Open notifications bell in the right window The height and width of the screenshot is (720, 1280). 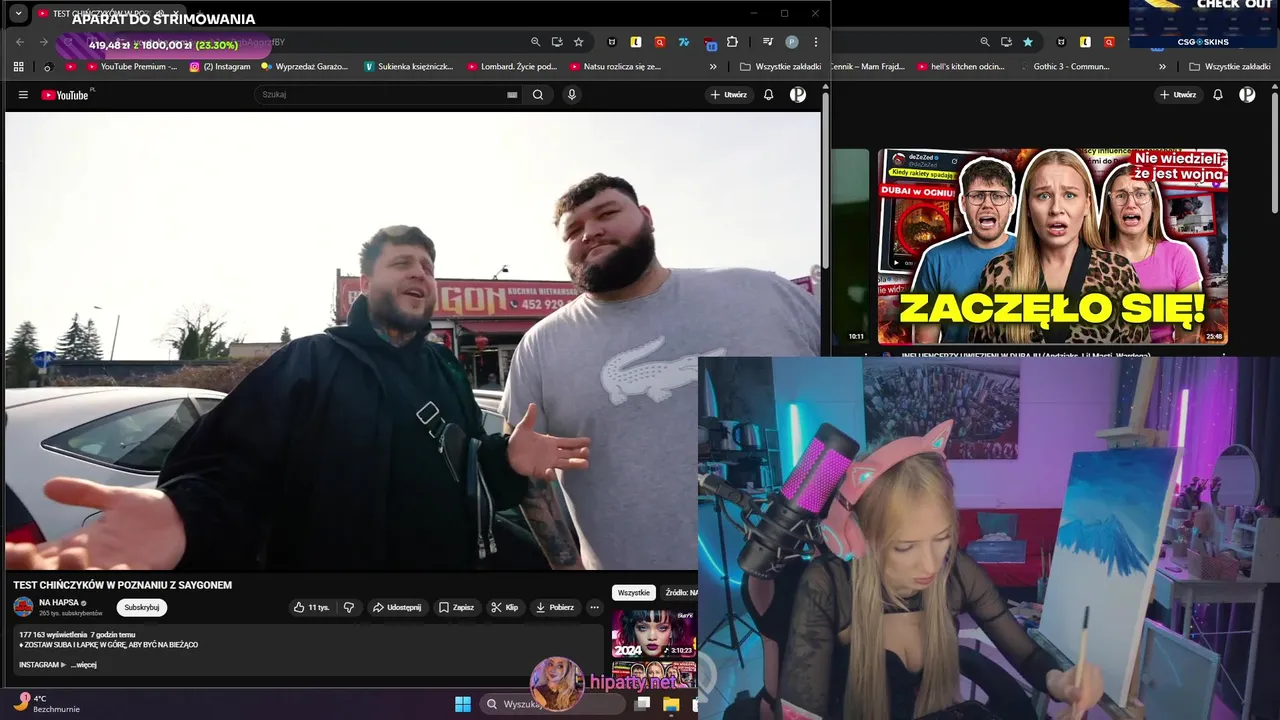tap(1217, 95)
